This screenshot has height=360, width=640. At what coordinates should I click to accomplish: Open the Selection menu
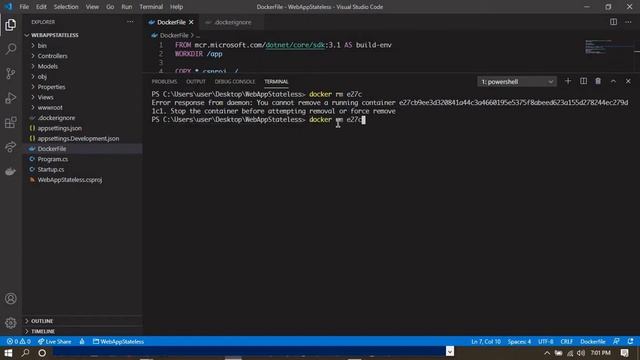(66, 7)
